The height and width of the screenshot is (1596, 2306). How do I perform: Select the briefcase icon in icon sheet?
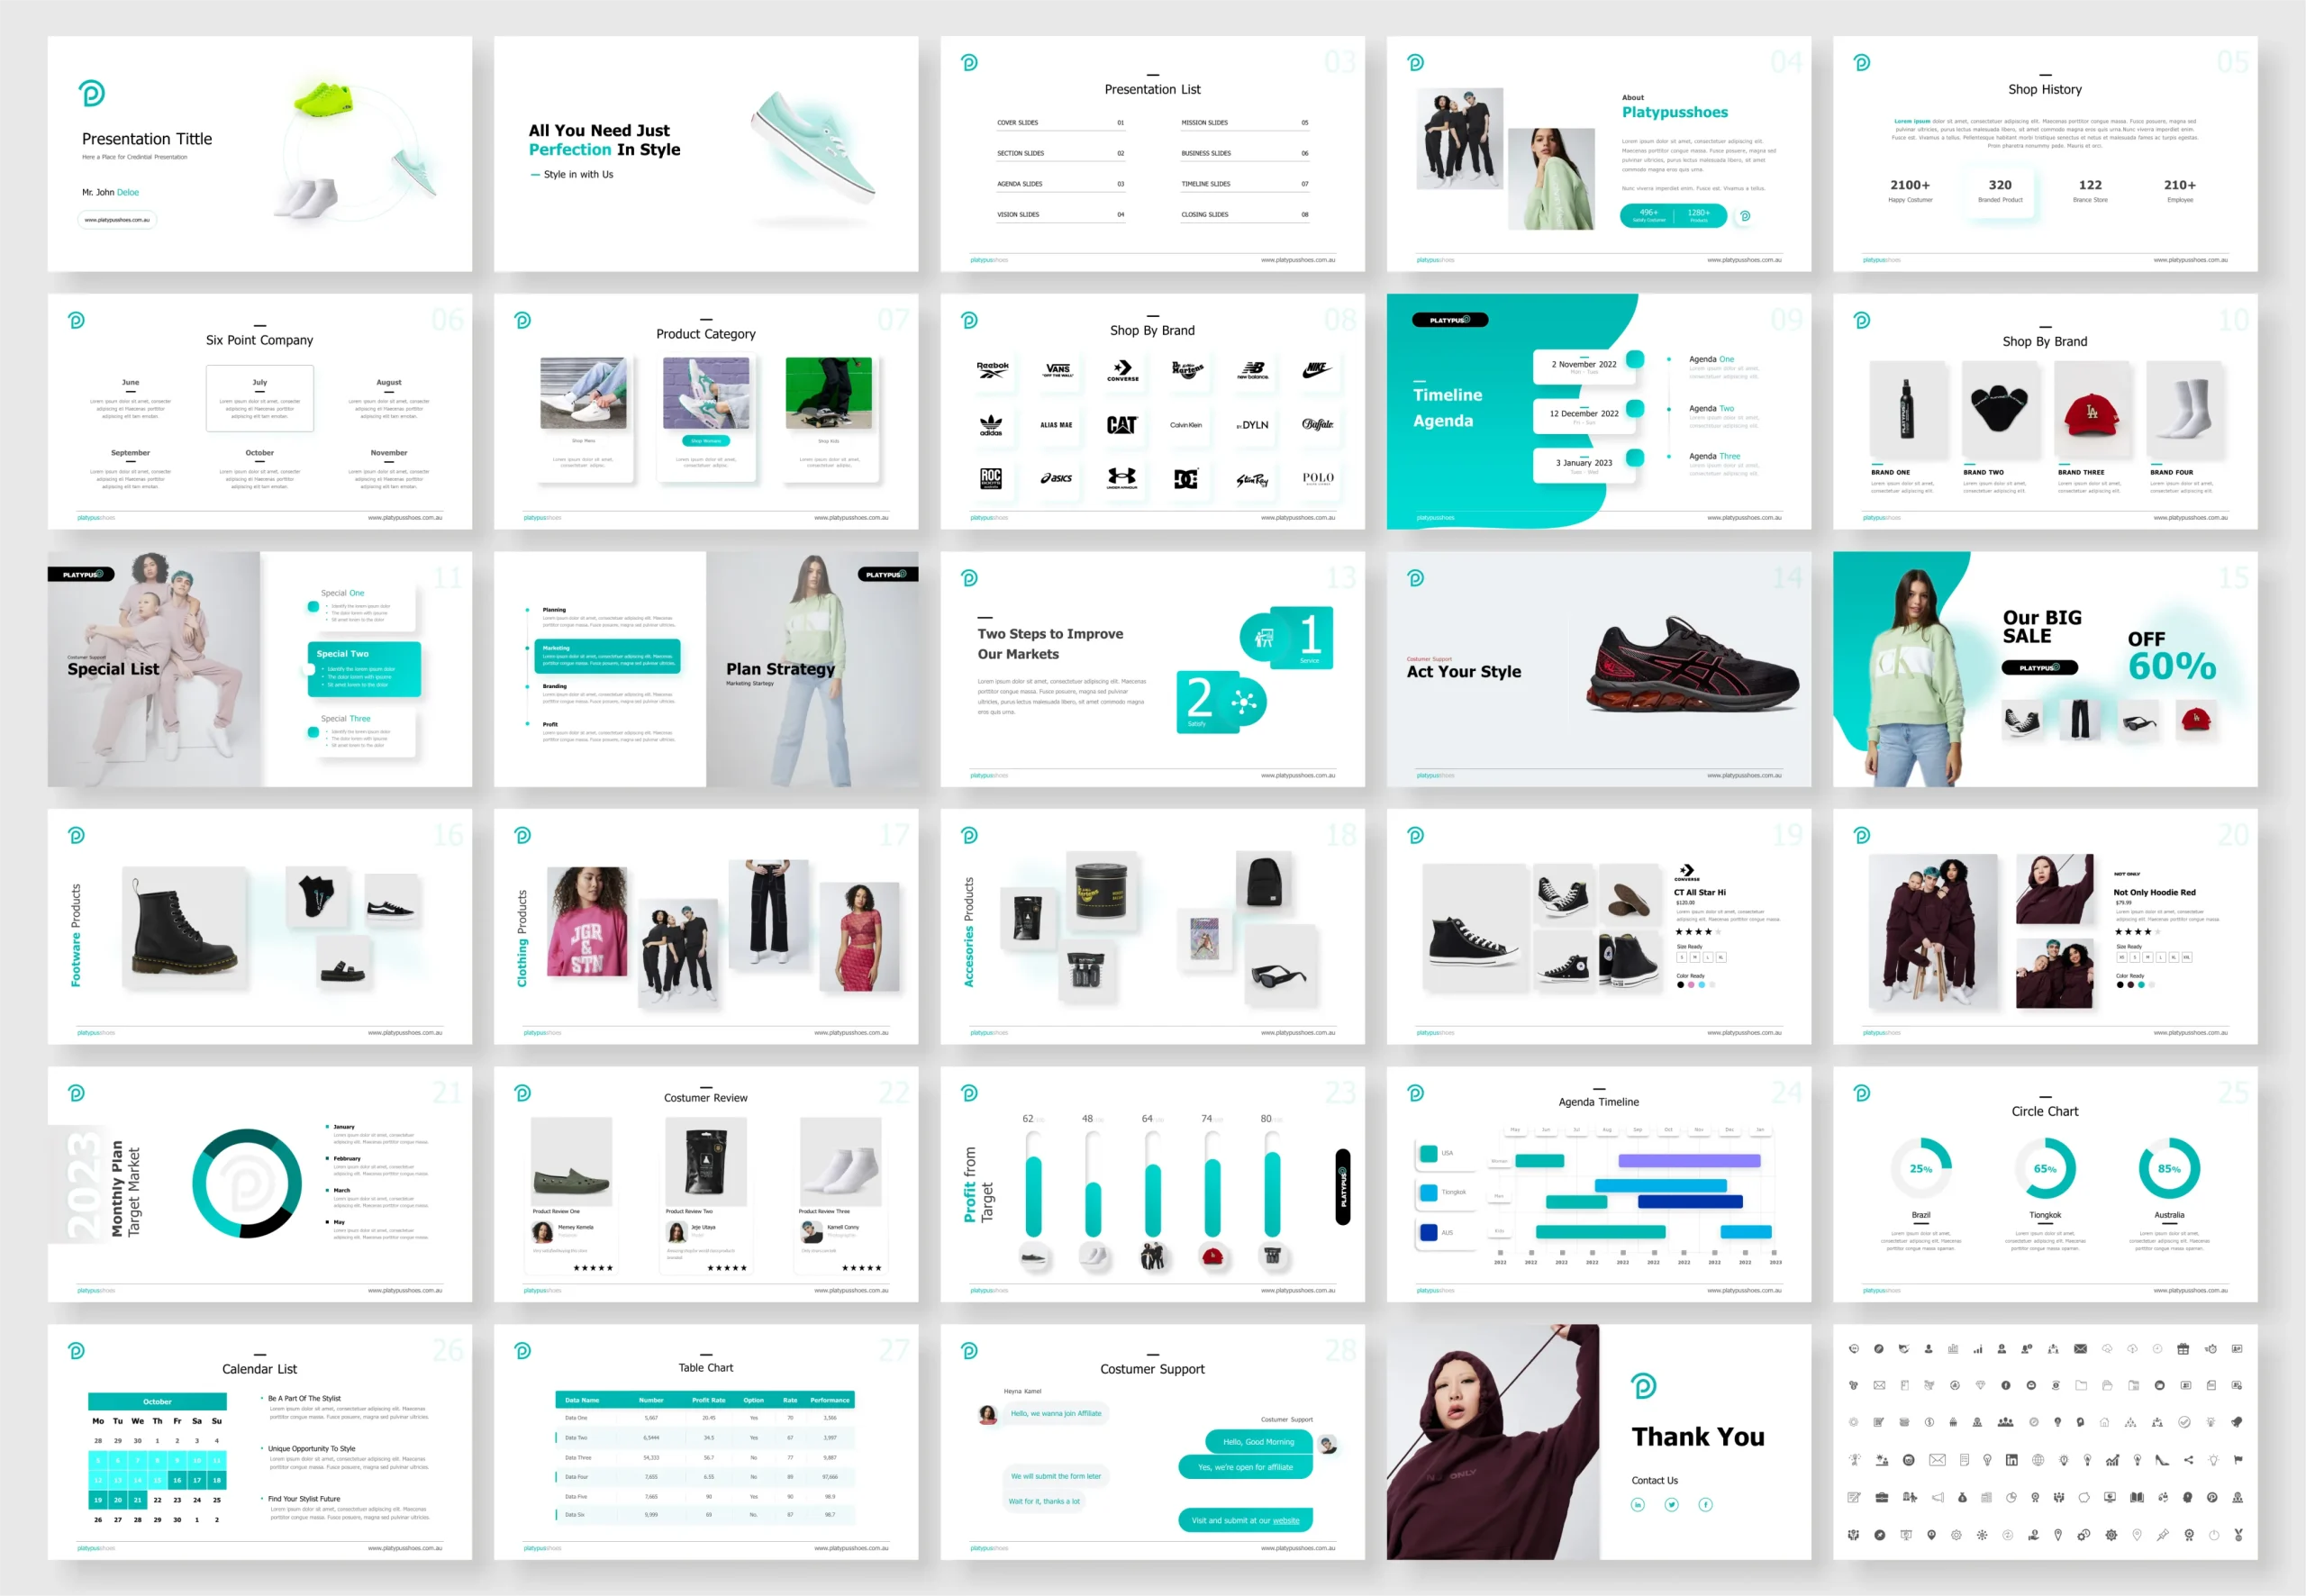point(1882,1498)
